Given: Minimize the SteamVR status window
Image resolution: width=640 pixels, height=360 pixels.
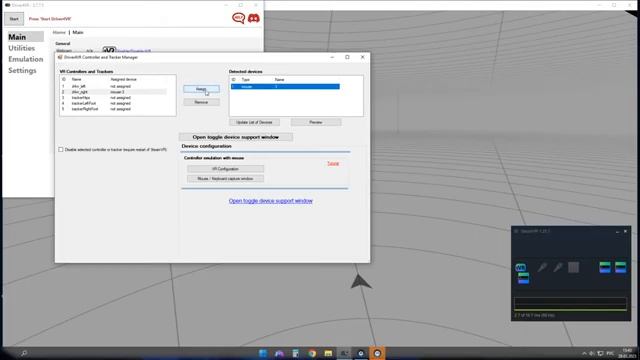Looking at the screenshot, I should tap(617, 231).
